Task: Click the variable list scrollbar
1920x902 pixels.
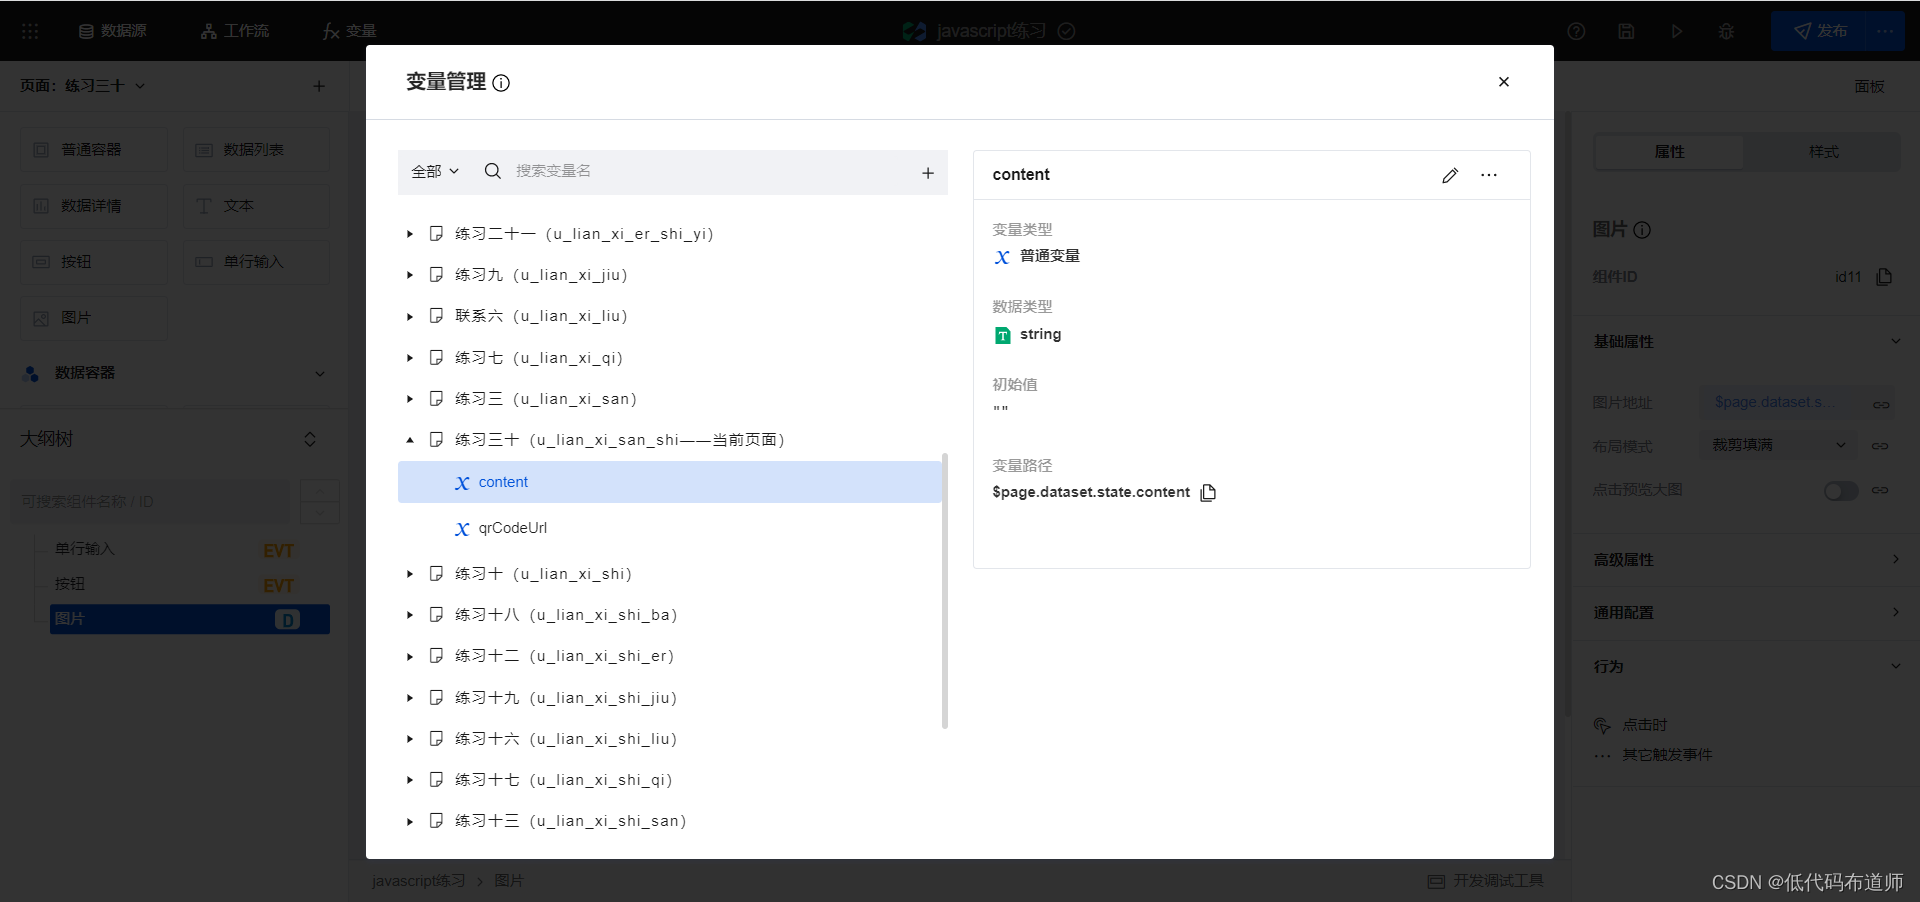Action: point(945,591)
